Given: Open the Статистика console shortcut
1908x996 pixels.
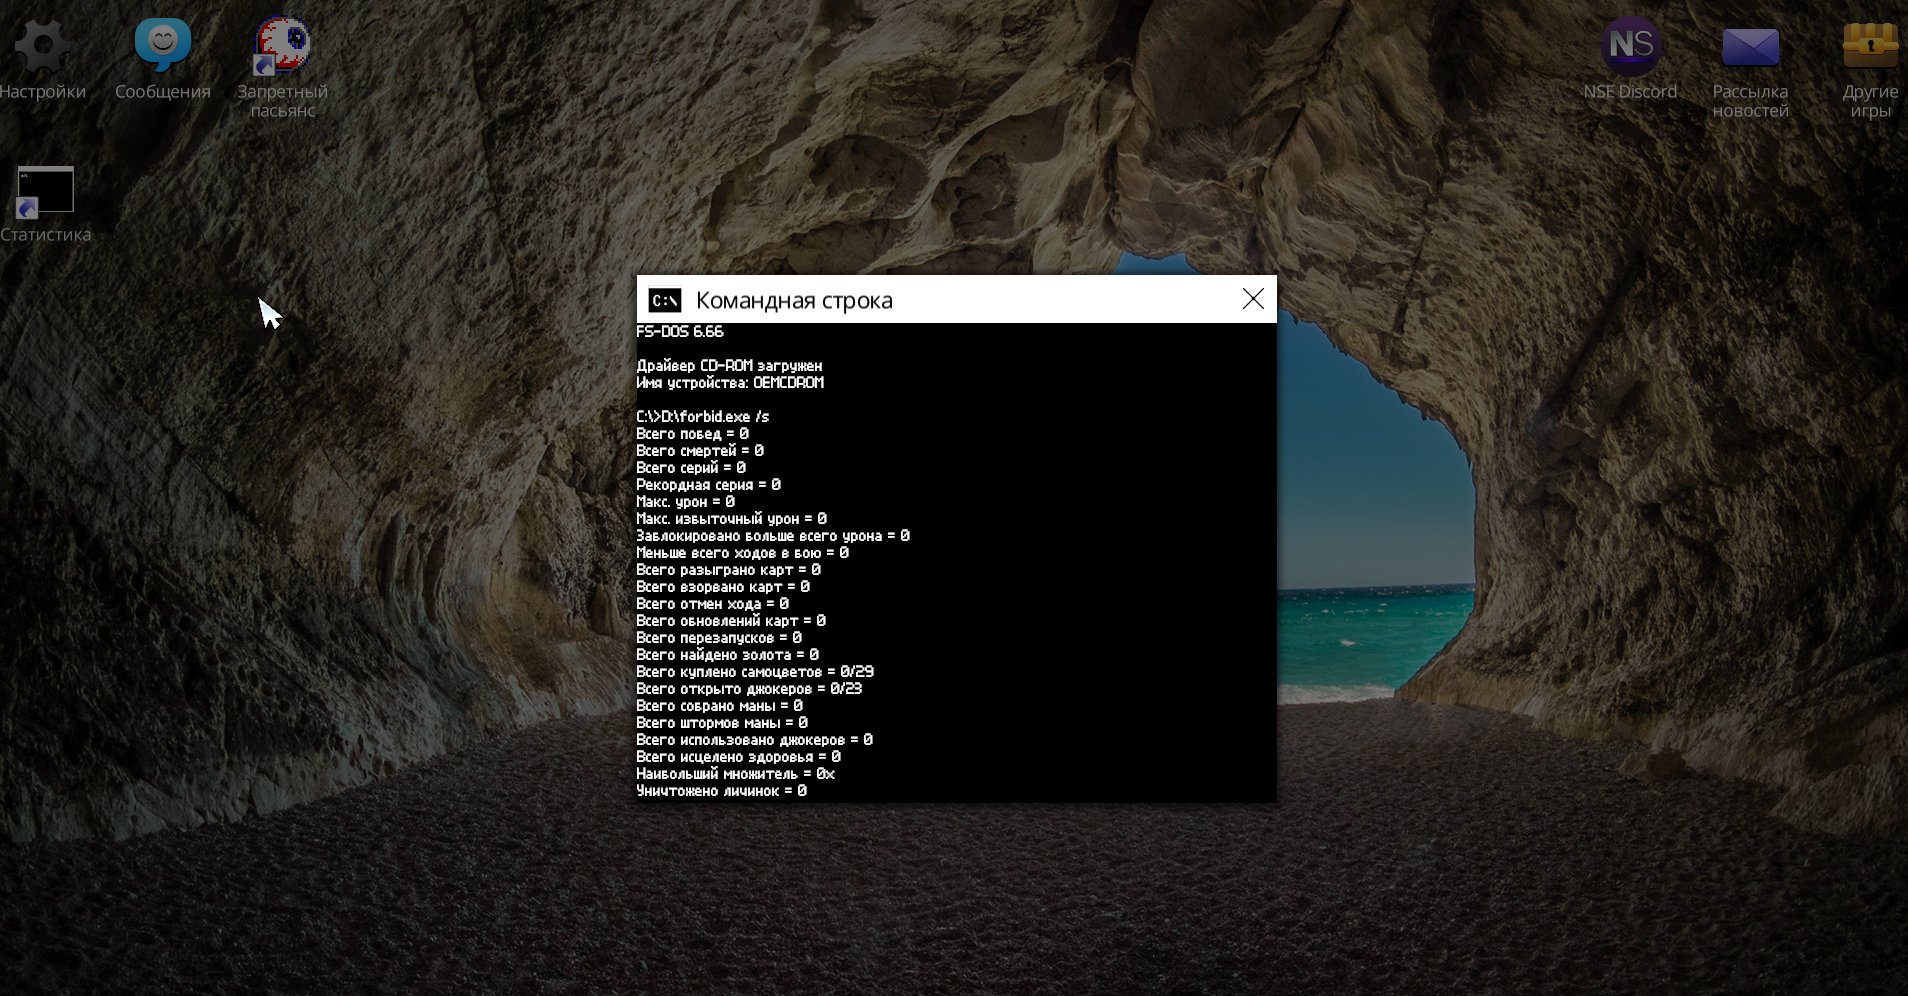Looking at the screenshot, I should coord(45,191).
